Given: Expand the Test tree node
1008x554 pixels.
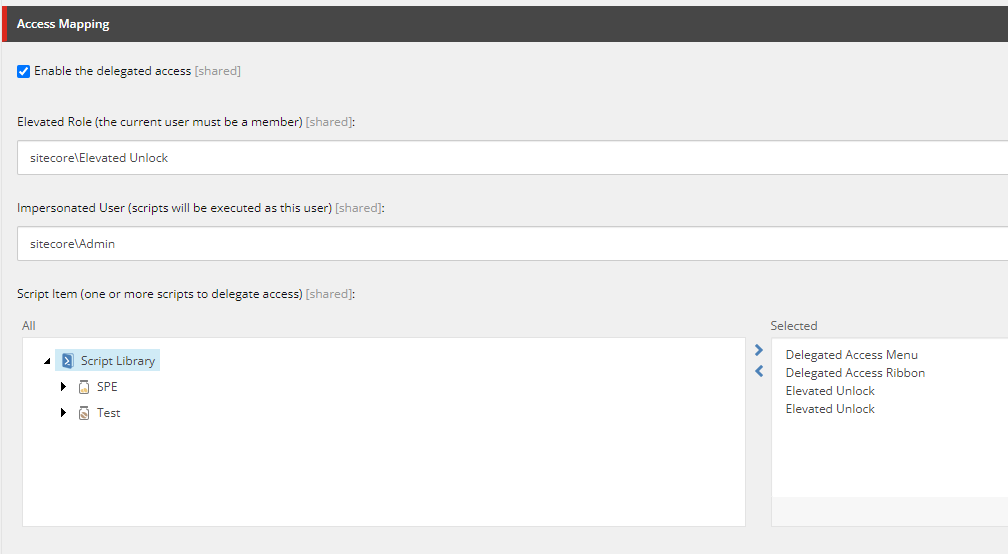Looking at the screenshot, I should tap(64, 413).
